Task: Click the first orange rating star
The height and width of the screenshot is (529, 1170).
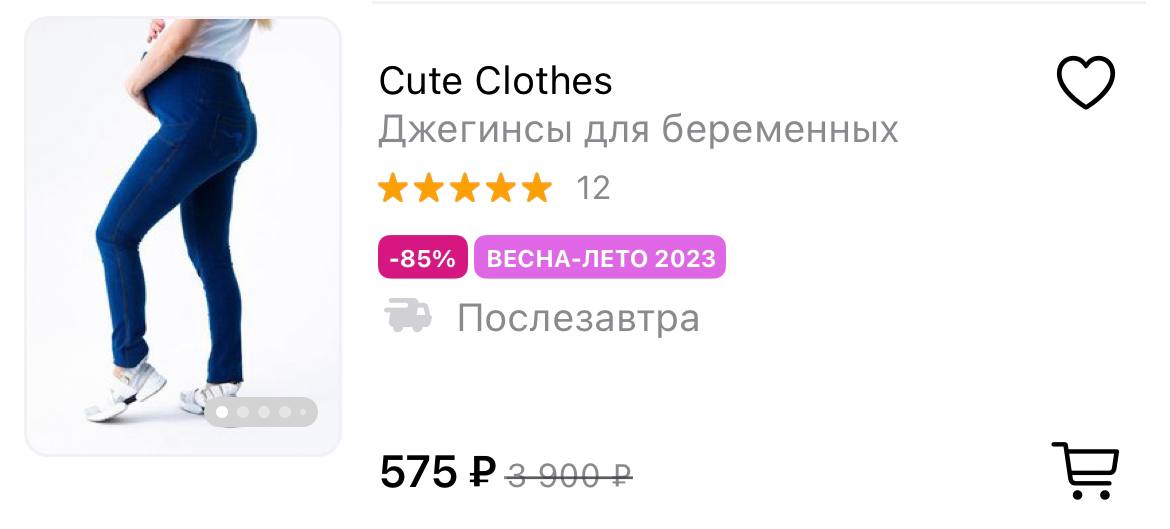Action: 393,187
